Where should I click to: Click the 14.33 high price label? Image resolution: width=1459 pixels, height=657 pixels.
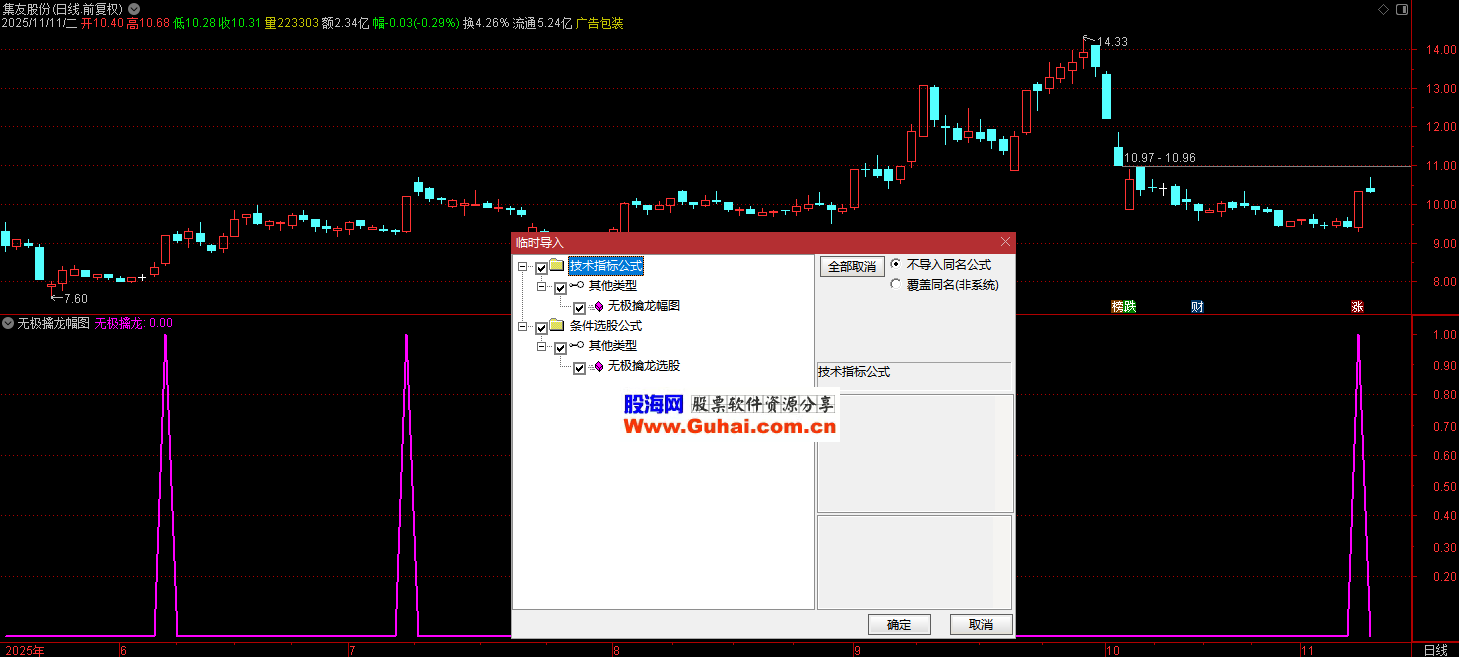pyautogui.click(x=1112, y=42)
